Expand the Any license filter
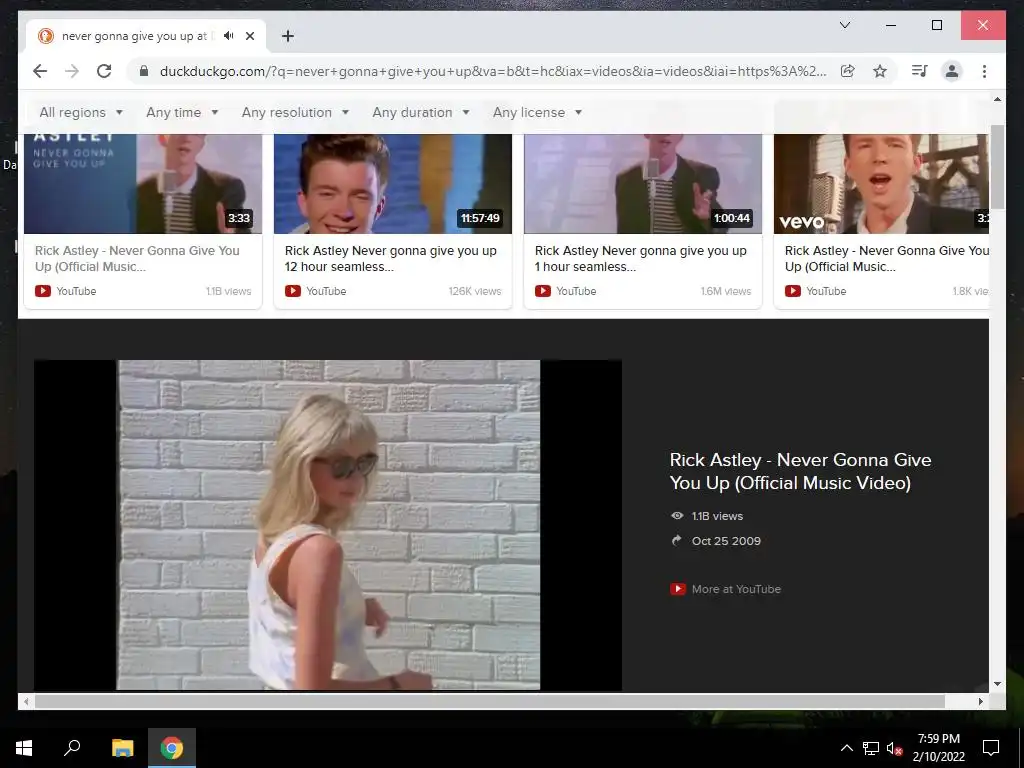This screenshot has height=768, width=1024. click(x=537, y=112)
